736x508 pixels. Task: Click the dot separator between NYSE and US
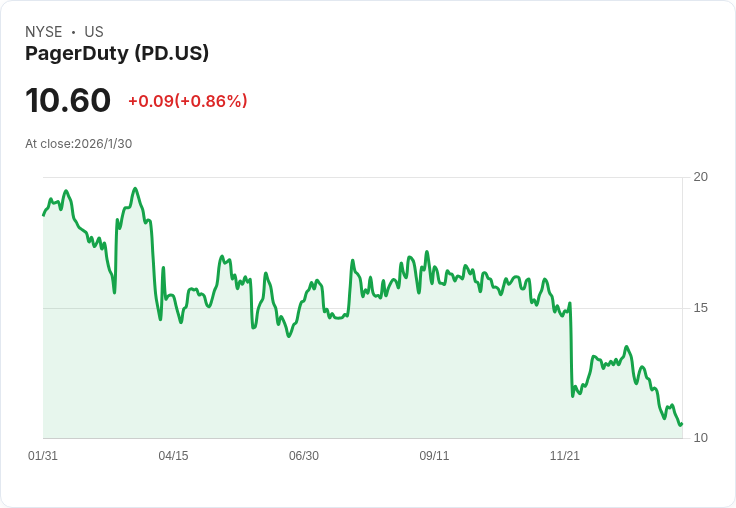(x=73, y=32)
